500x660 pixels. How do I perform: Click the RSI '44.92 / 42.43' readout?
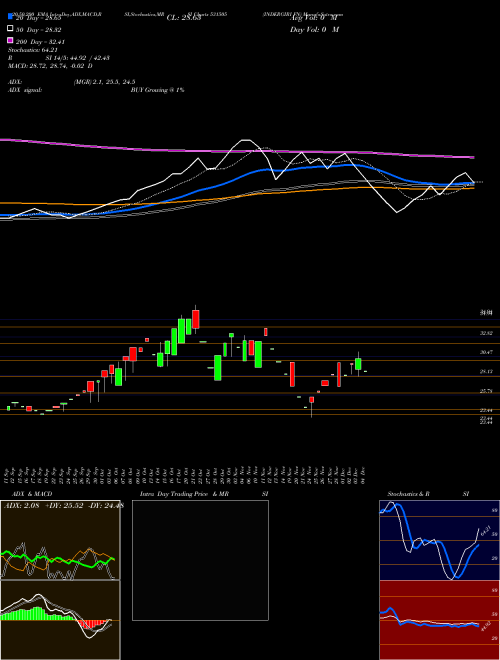pos(90,58)
